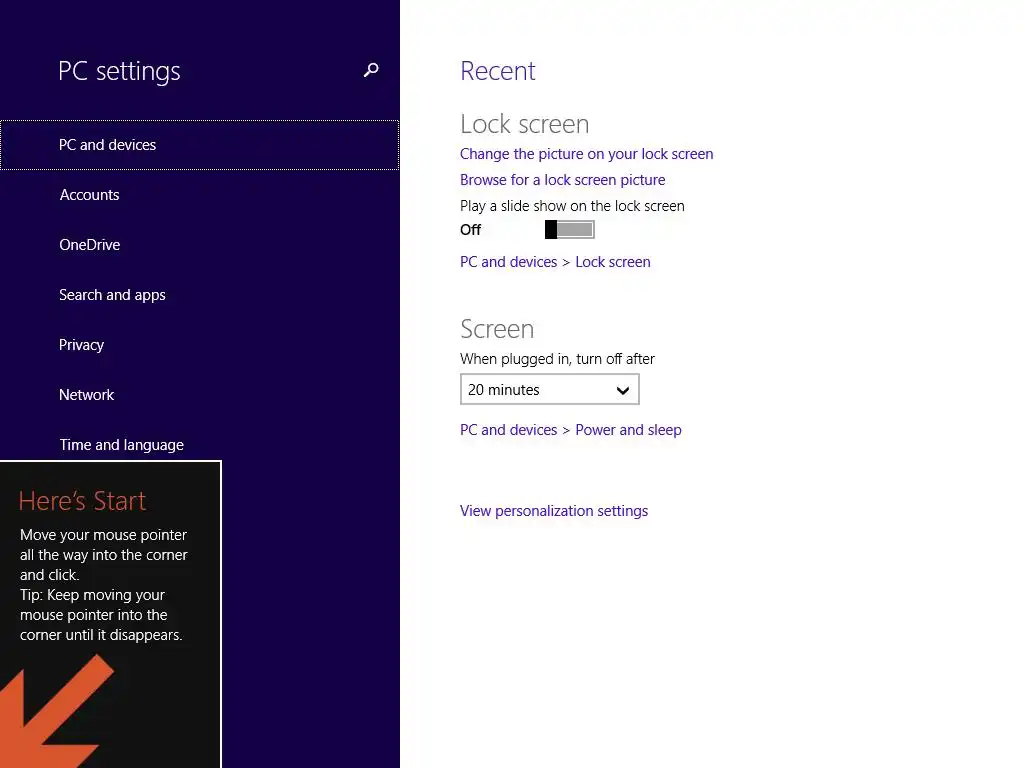Open Search and apps settings
This screenshot has height=768, width=1024.
112,295
